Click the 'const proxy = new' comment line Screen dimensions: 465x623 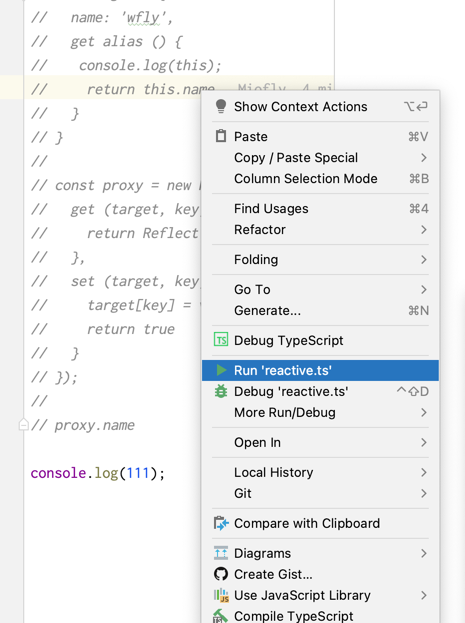[x=115, y=186]
